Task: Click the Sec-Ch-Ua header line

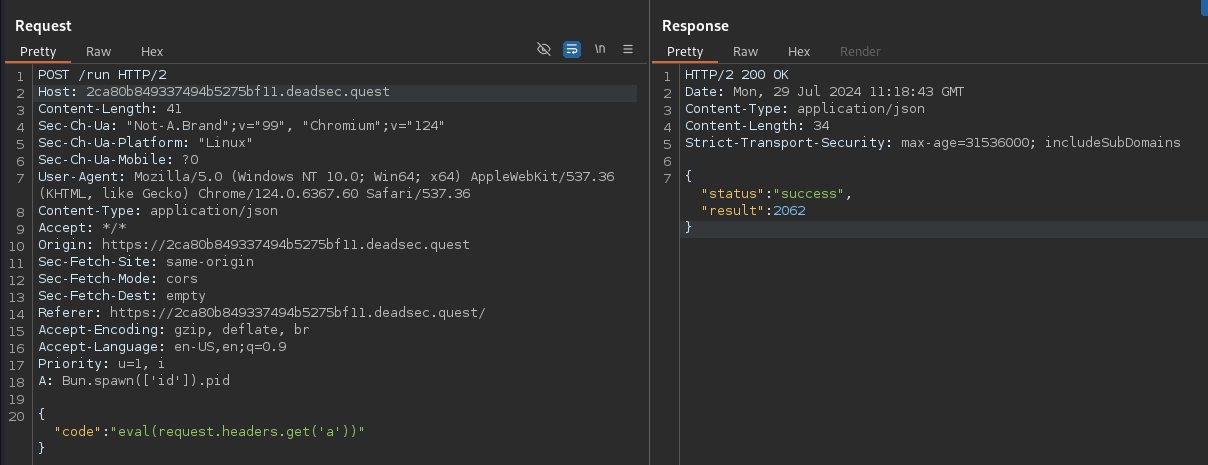Action: [241, 126]
